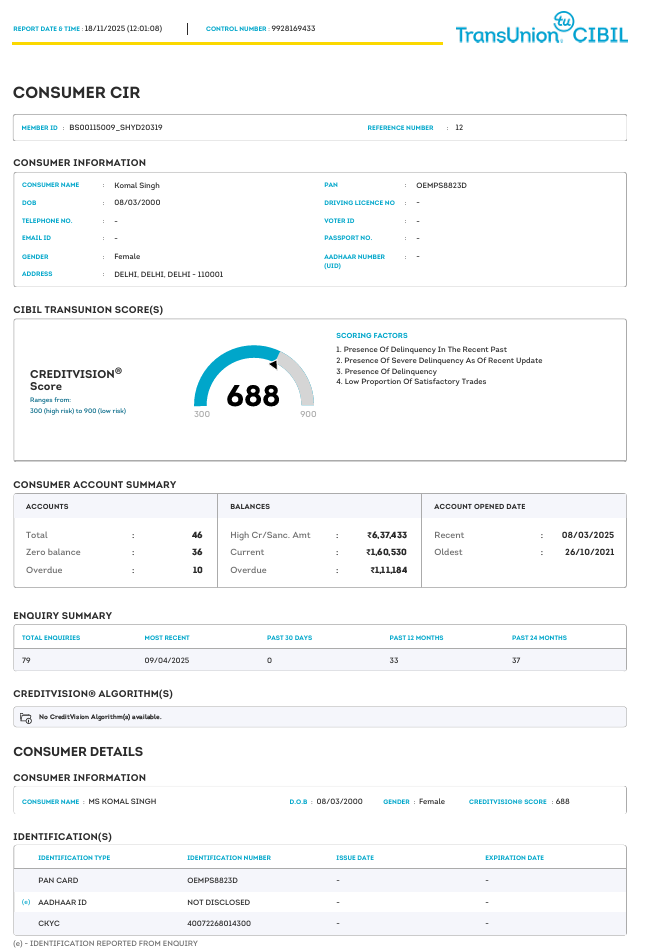The height and width of the screenshot is (952, 645).
Task: Click the blue arc of score gauge
Action: (x=215, y=369)
